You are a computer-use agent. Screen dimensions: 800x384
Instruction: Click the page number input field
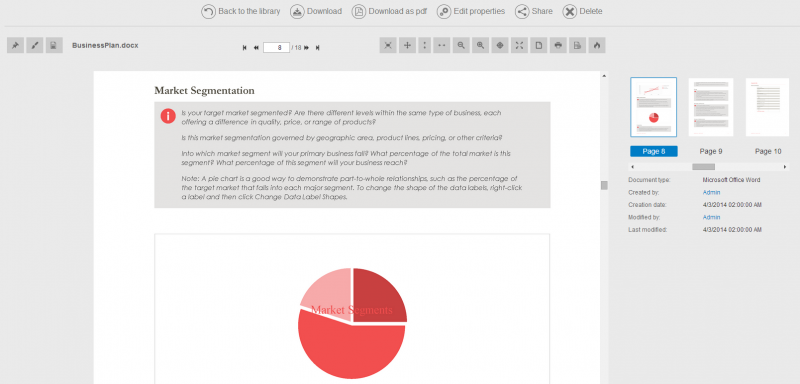tap(277, 47)
